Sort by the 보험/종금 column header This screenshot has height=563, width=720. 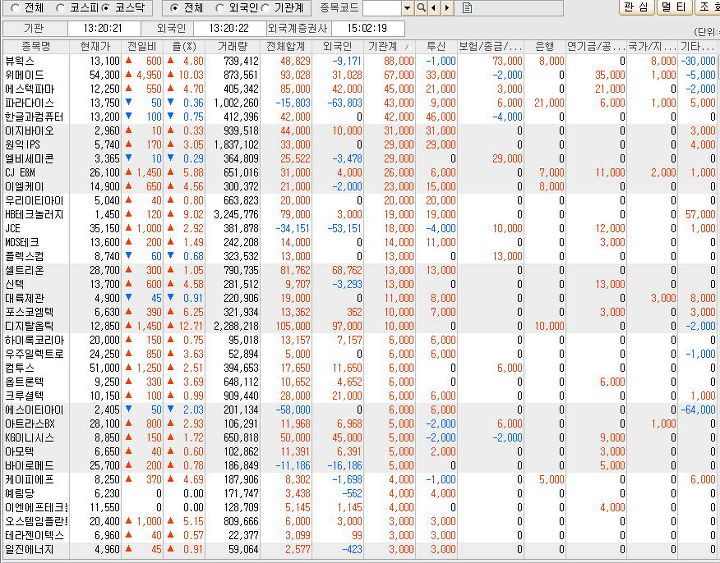[x=490, y=46]
